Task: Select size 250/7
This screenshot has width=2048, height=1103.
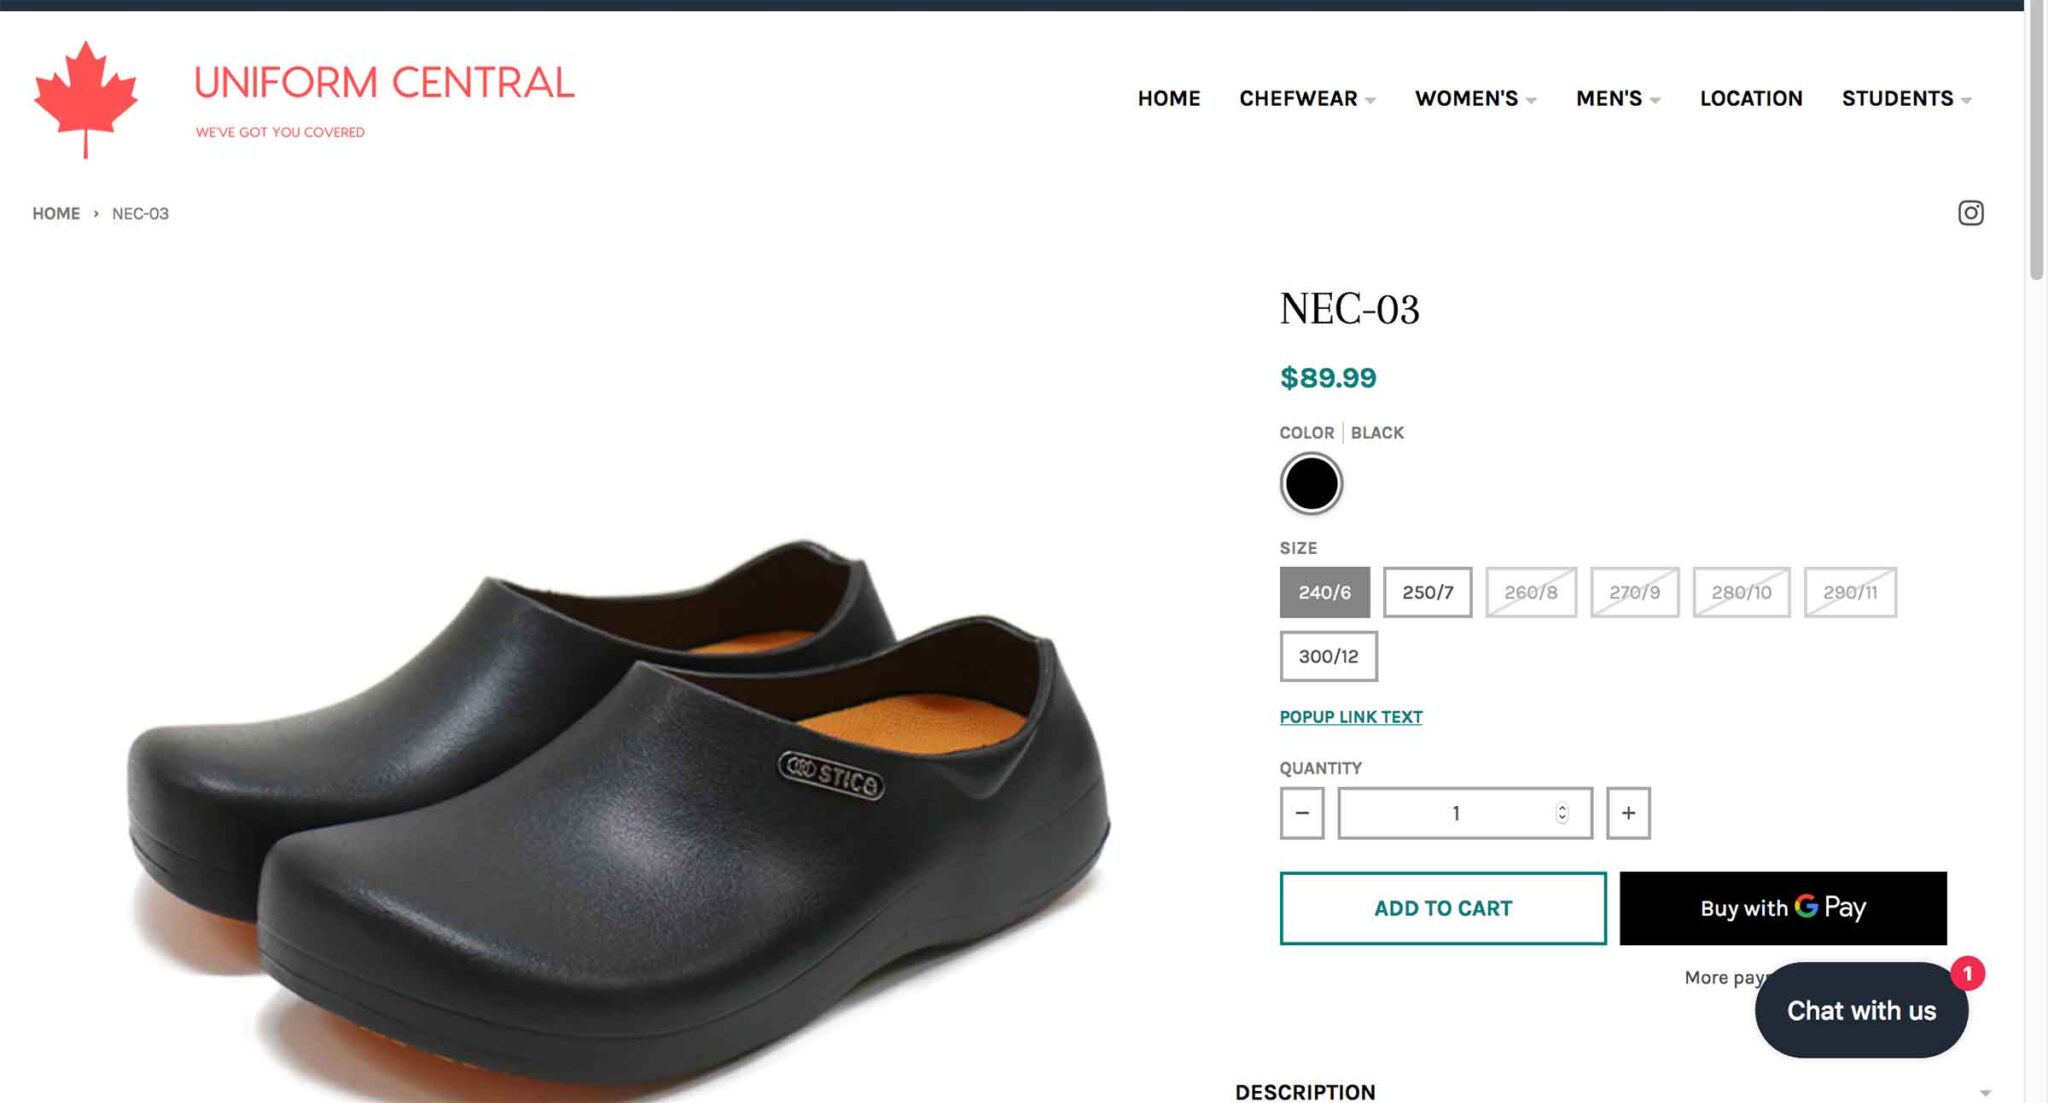Action: click(x=1427, y=592)
